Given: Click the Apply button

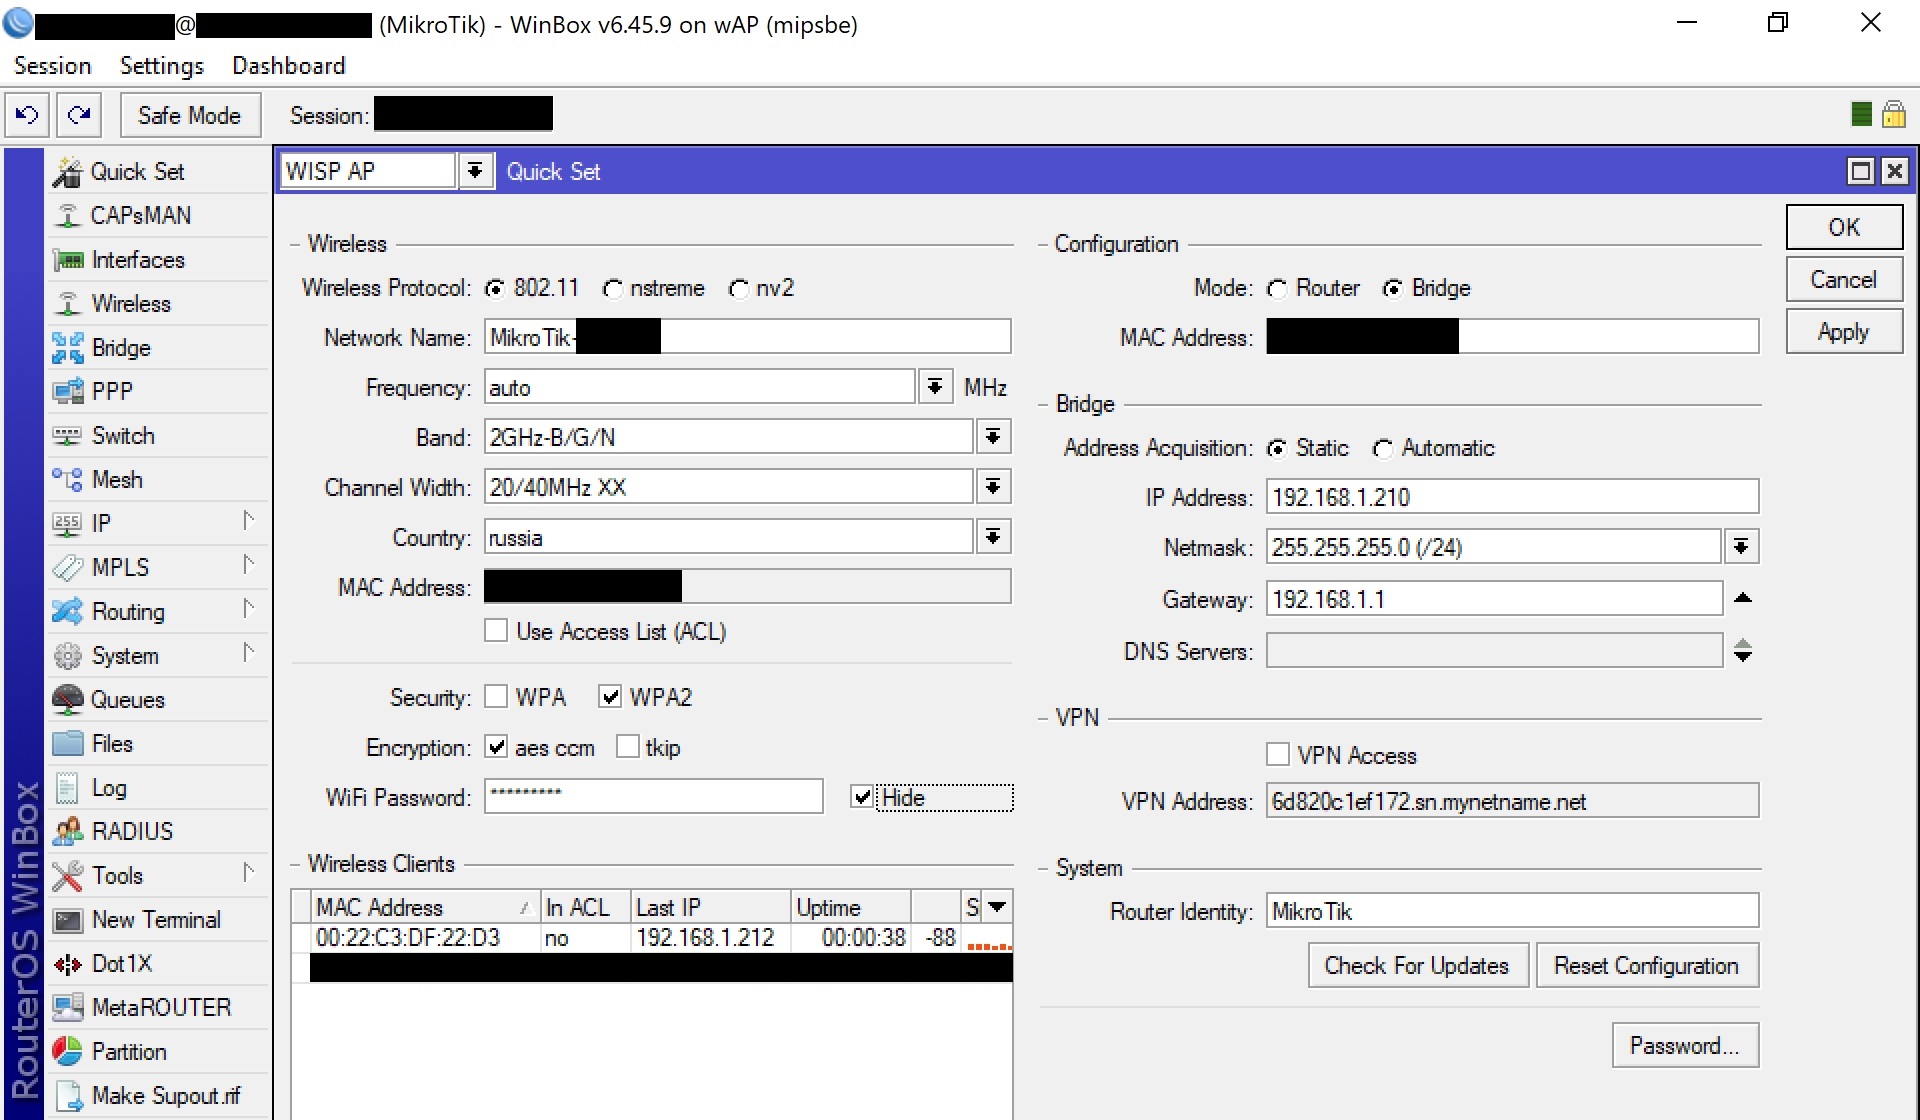Looking at the screenshot, I should coord(1844,332).
